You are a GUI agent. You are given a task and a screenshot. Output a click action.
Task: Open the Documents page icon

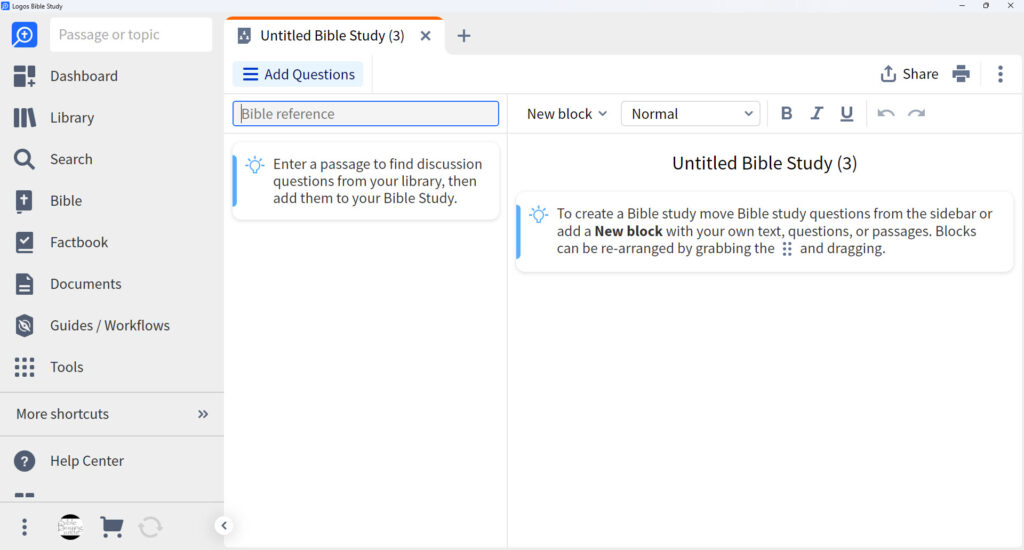tap(24, 284)
